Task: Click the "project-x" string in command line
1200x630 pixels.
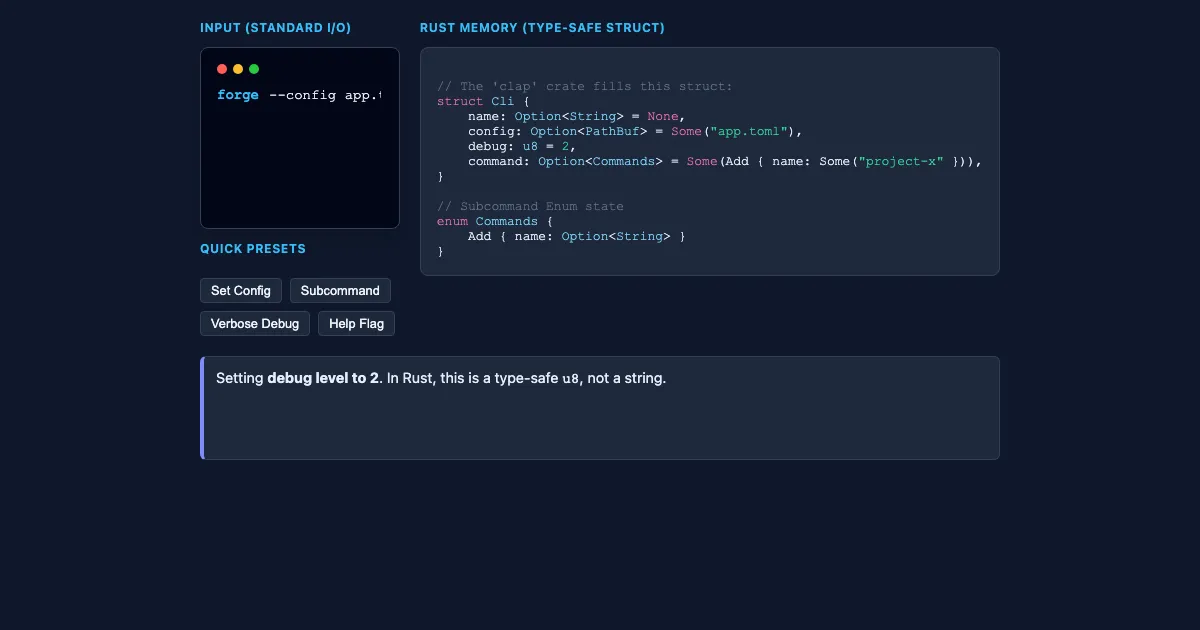Action: coord(901,161)
